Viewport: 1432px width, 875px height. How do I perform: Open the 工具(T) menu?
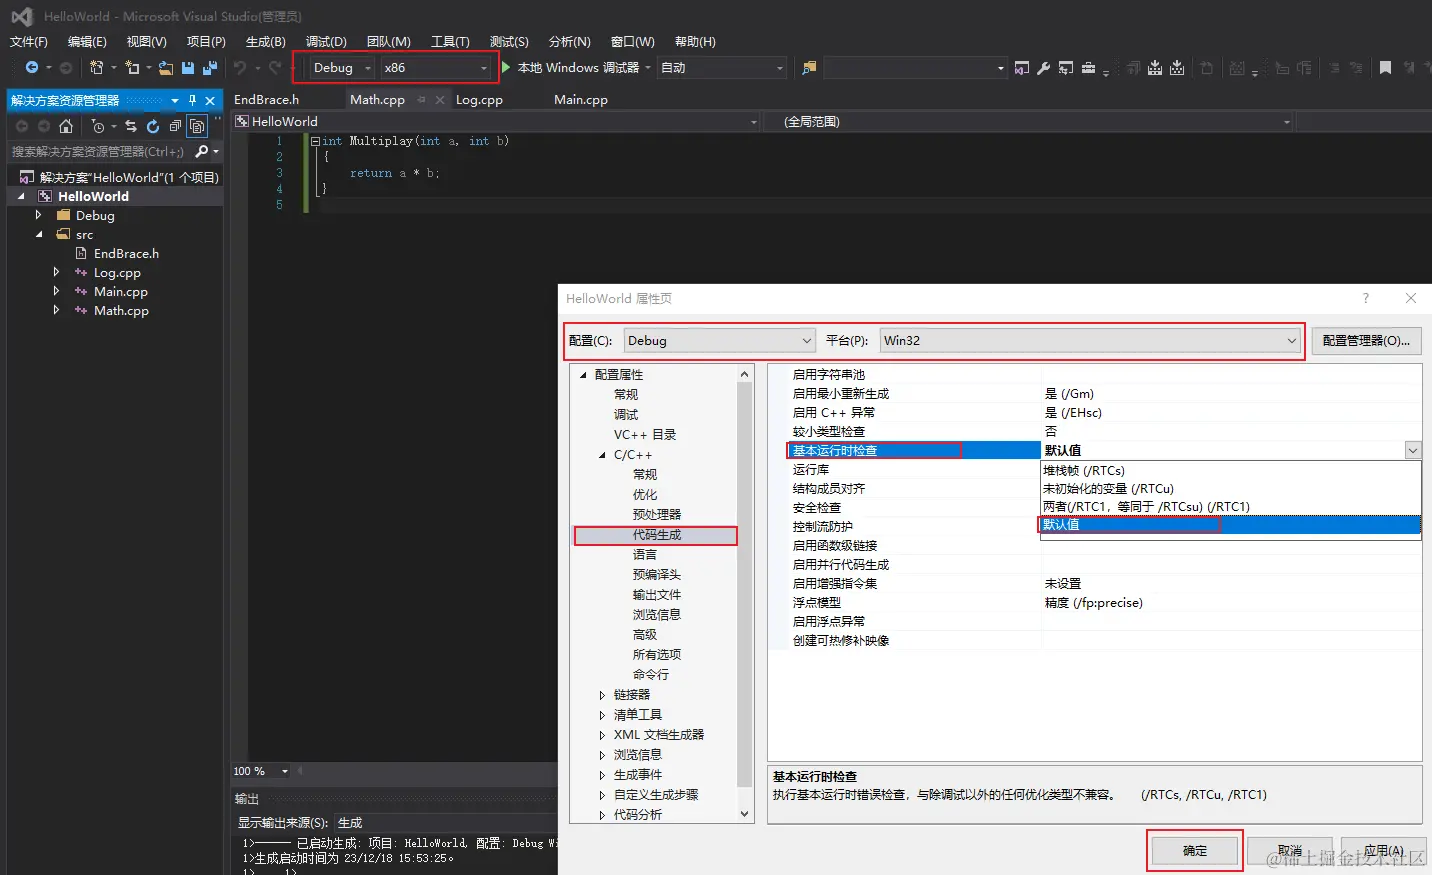coord(450,41)
